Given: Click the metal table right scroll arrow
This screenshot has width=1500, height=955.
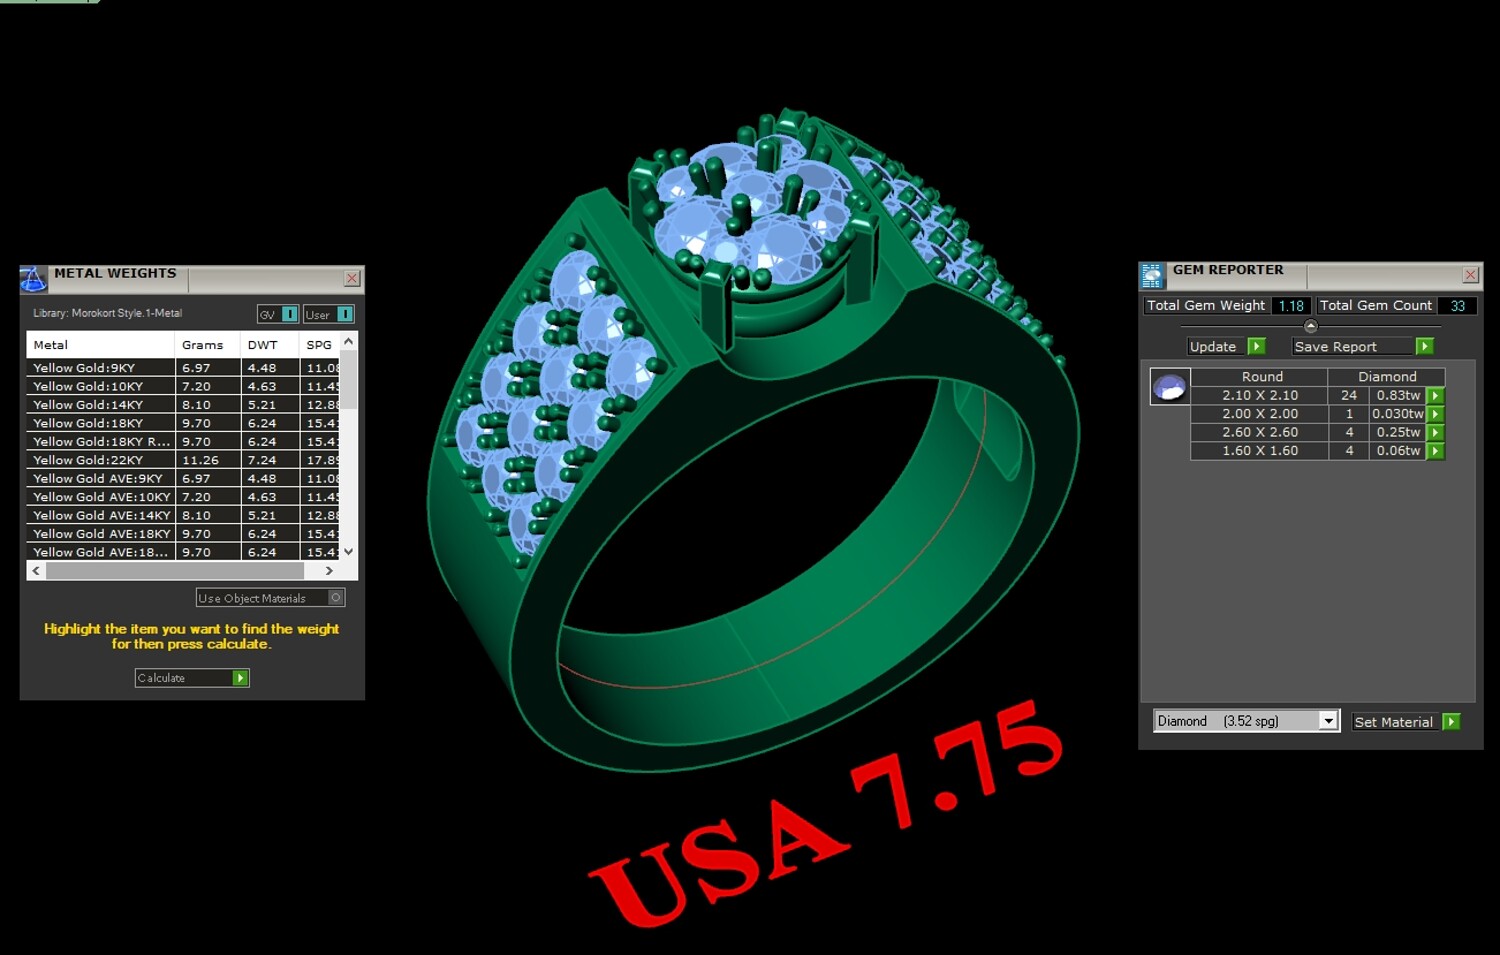Looking at the screenshot, I should [x=329, y=571].
